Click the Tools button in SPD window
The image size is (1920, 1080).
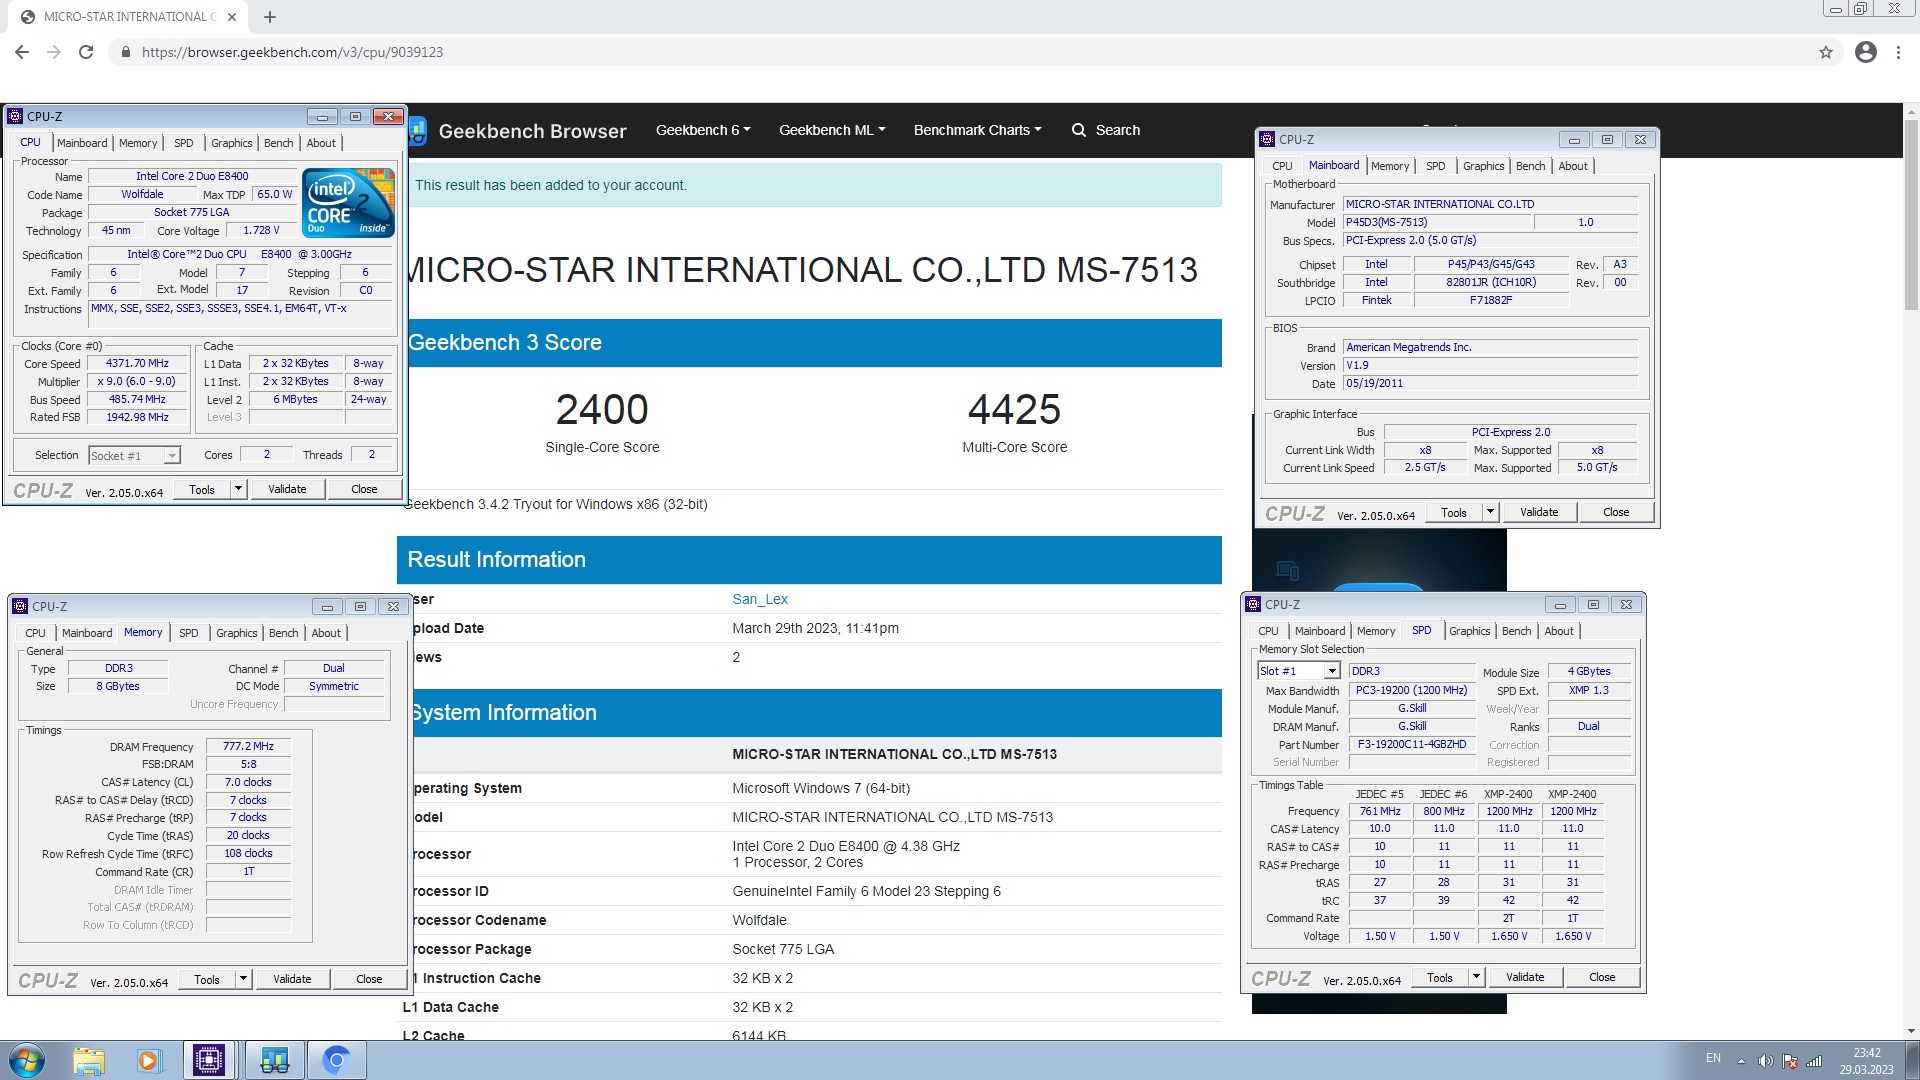click(x=1440, y=977)
